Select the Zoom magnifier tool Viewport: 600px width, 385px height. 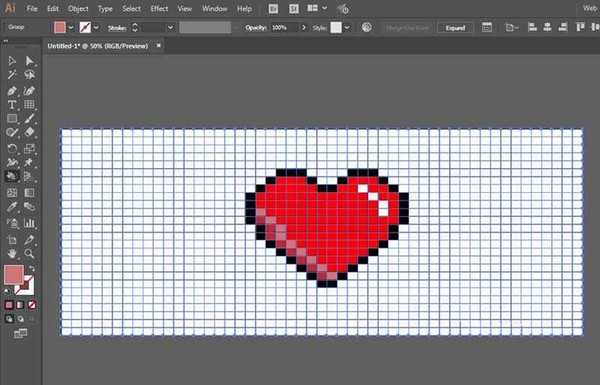pyautogui.click(x=29, y=253)
